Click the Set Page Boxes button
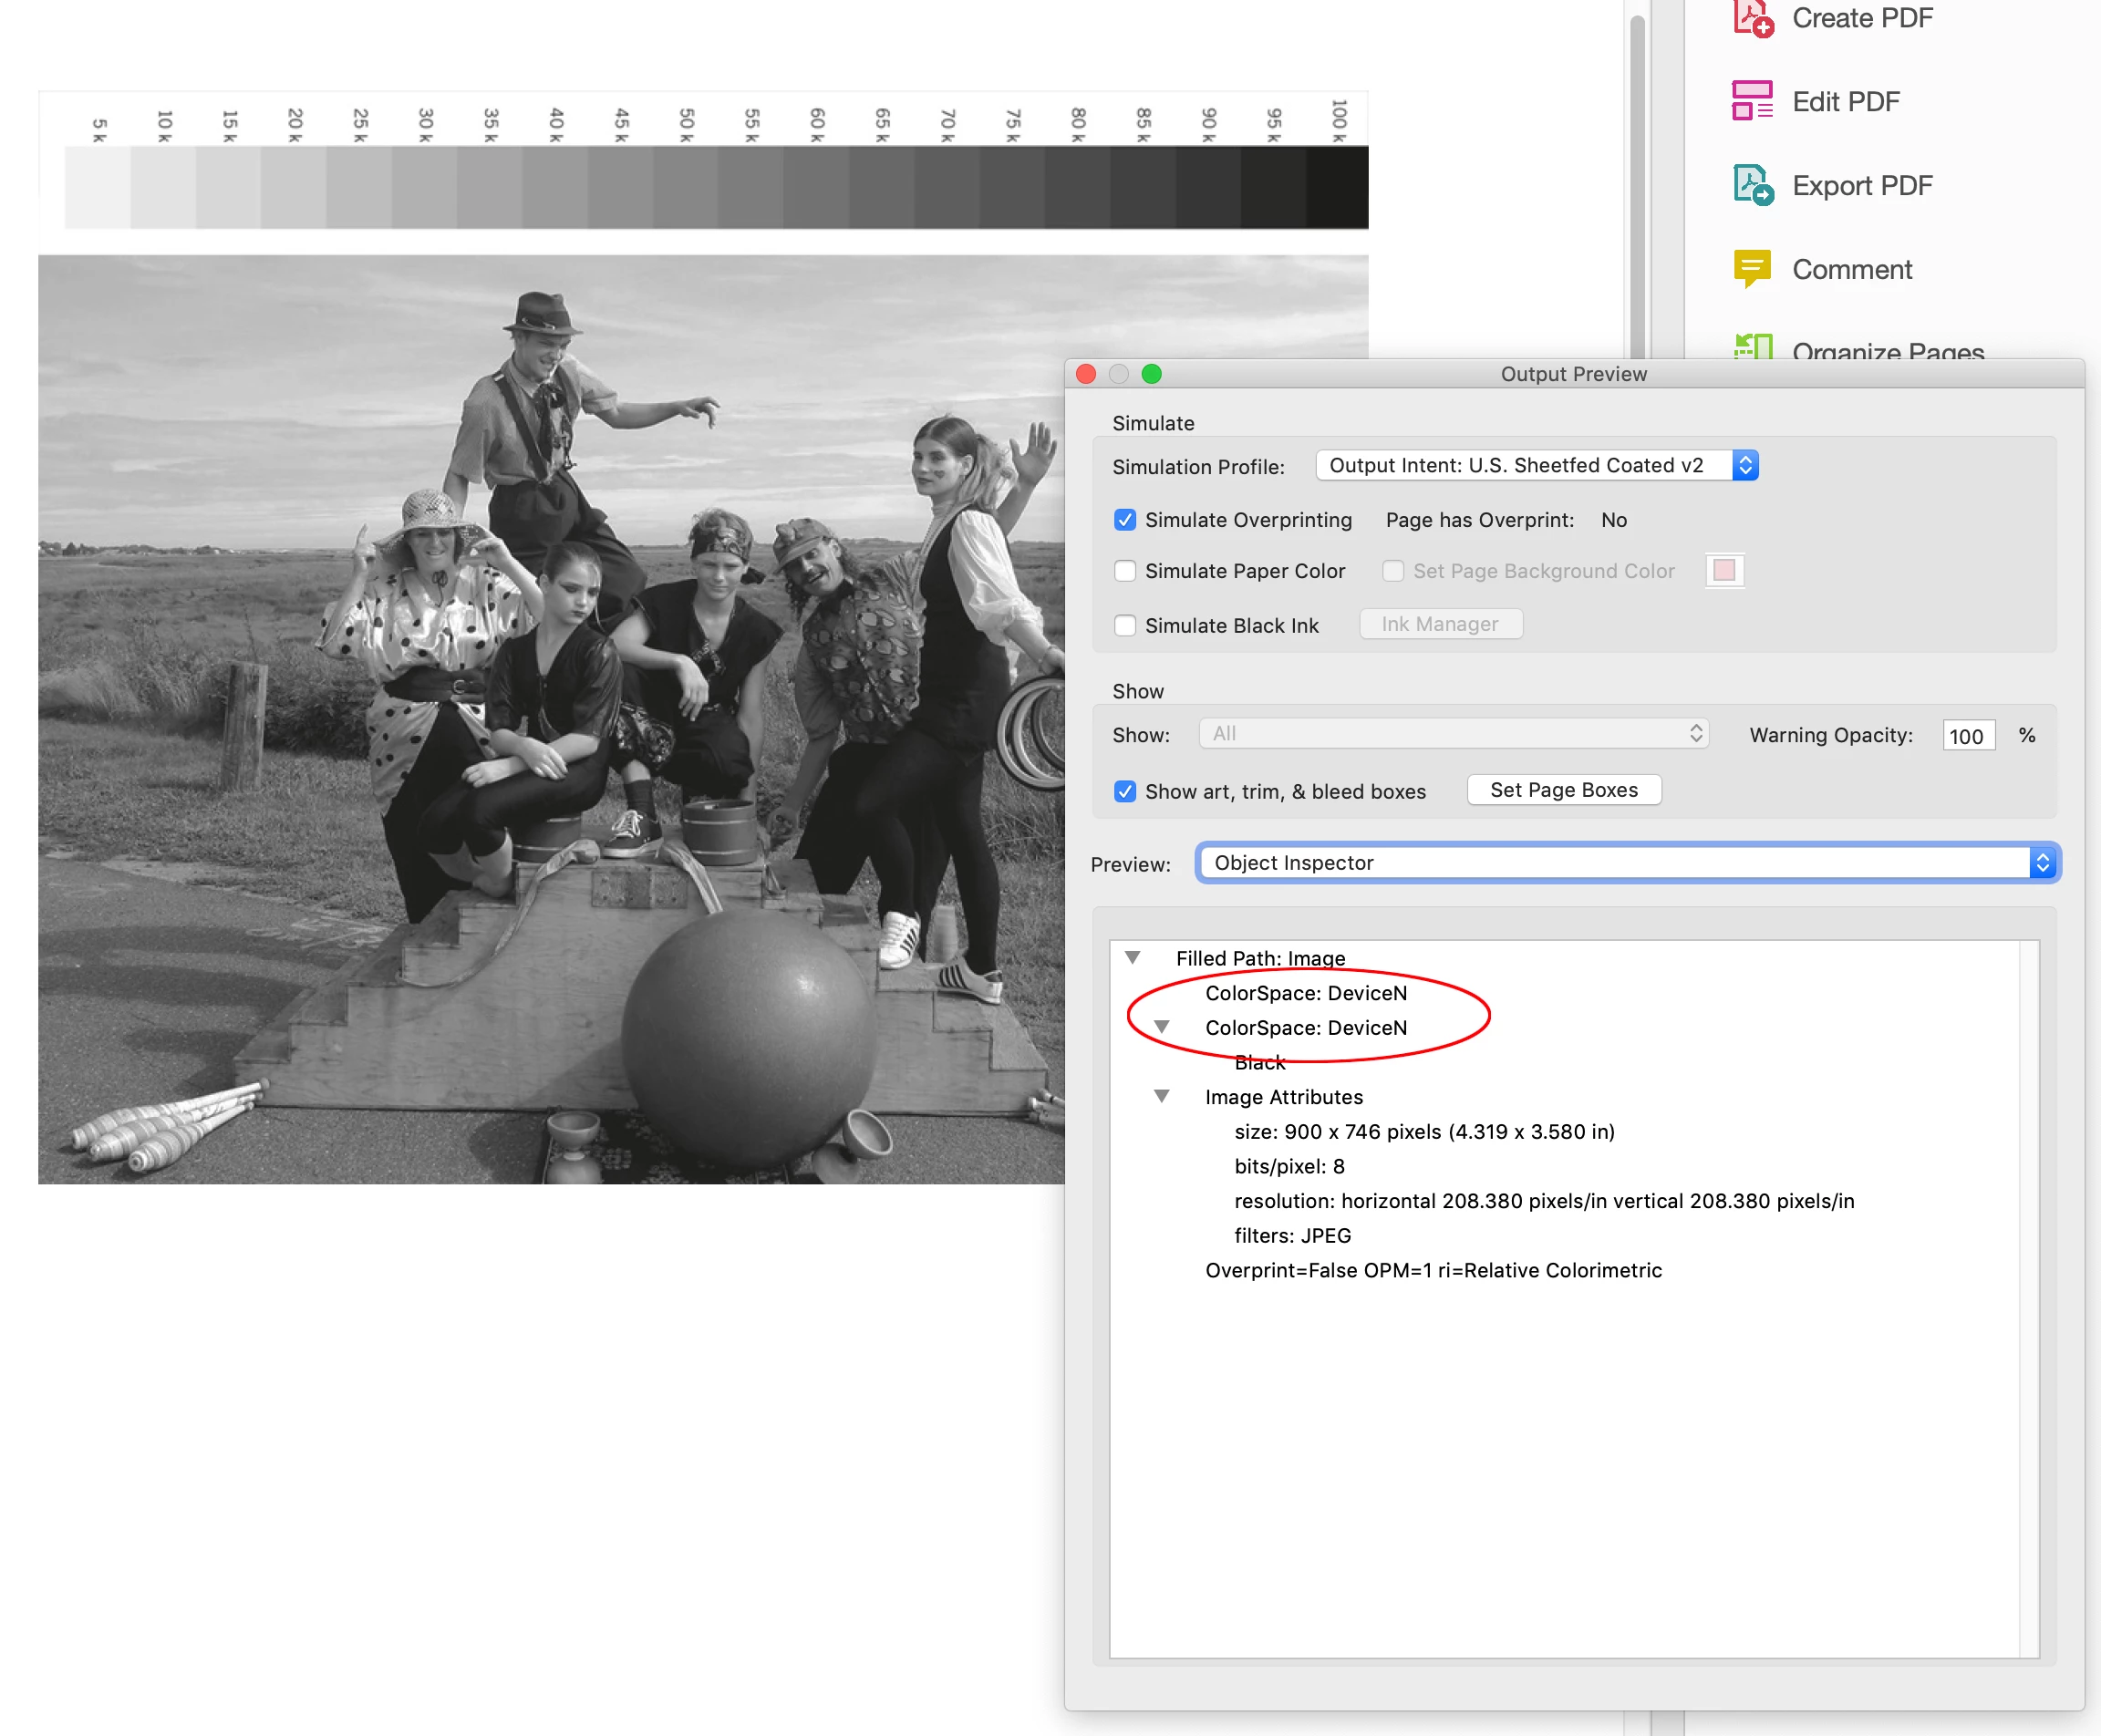 point(1563,790)
